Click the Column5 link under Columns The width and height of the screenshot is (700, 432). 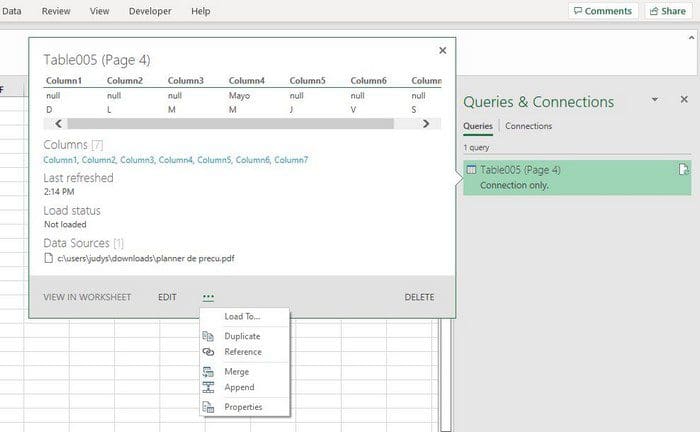[x=214, y=160]
